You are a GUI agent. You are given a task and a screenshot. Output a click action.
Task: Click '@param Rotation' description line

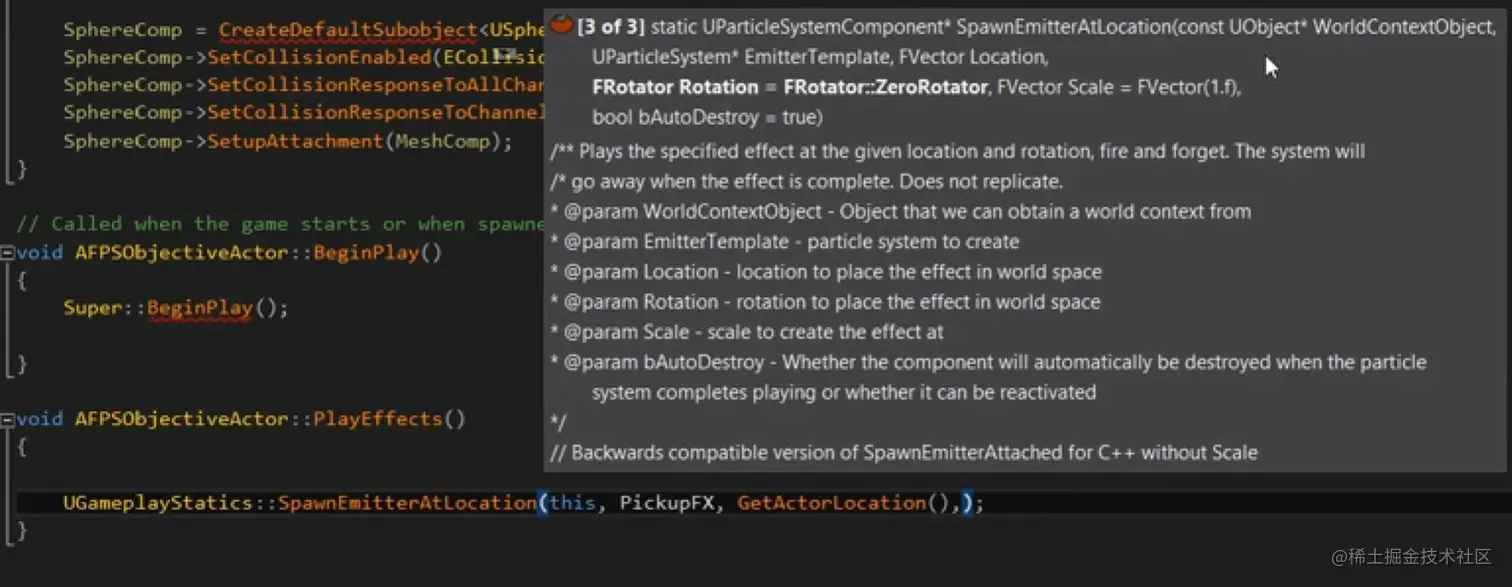coord(825,302)
